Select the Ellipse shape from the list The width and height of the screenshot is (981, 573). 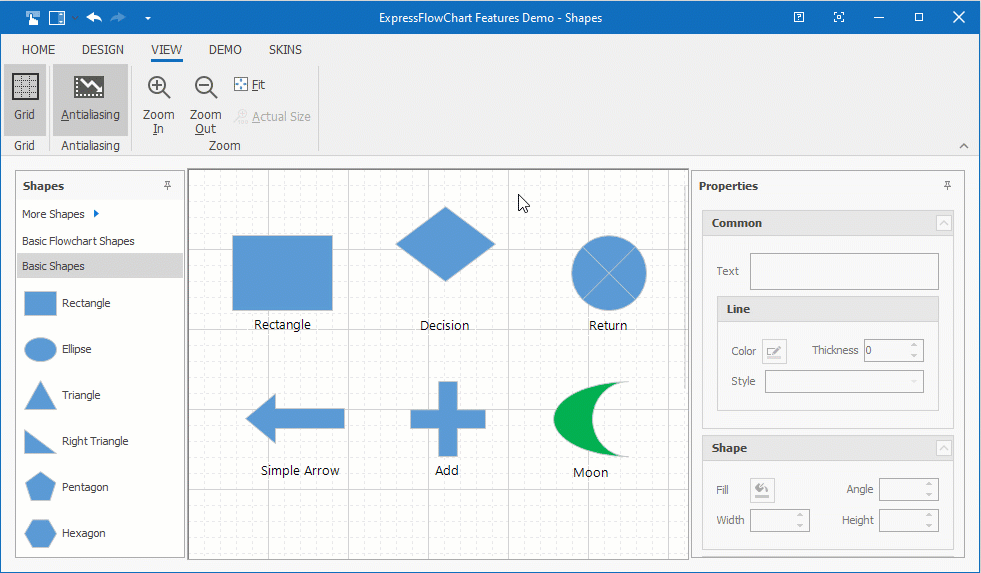pos(40,349)
